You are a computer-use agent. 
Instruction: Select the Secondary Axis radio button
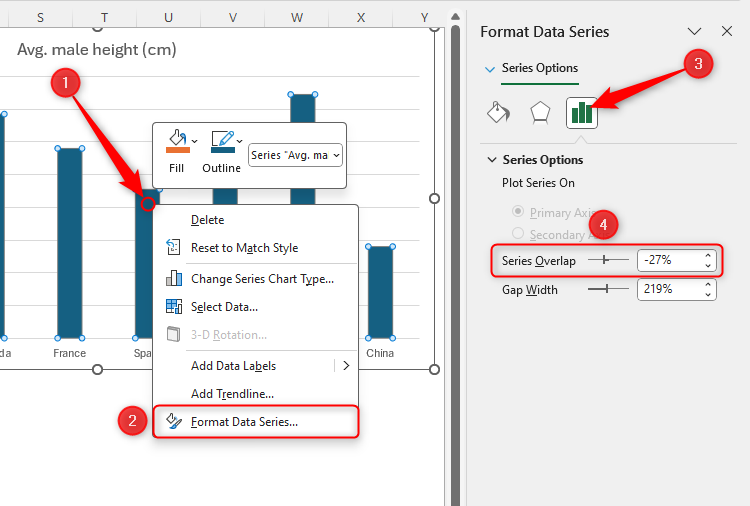[x=517, y=234]
